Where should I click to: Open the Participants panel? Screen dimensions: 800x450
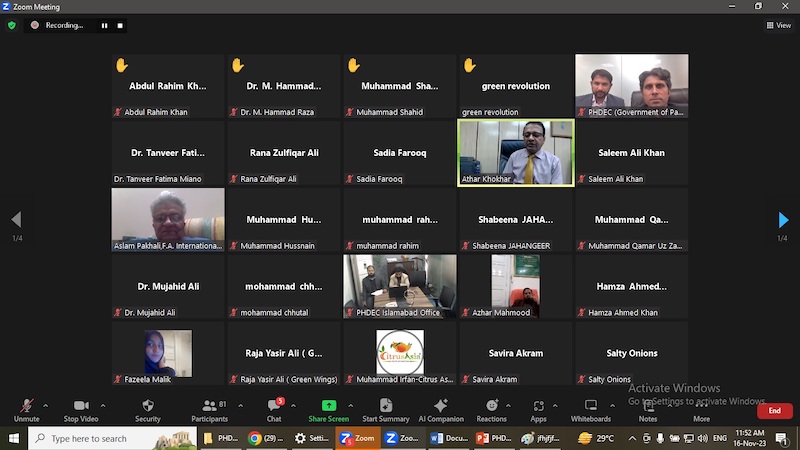209,406
